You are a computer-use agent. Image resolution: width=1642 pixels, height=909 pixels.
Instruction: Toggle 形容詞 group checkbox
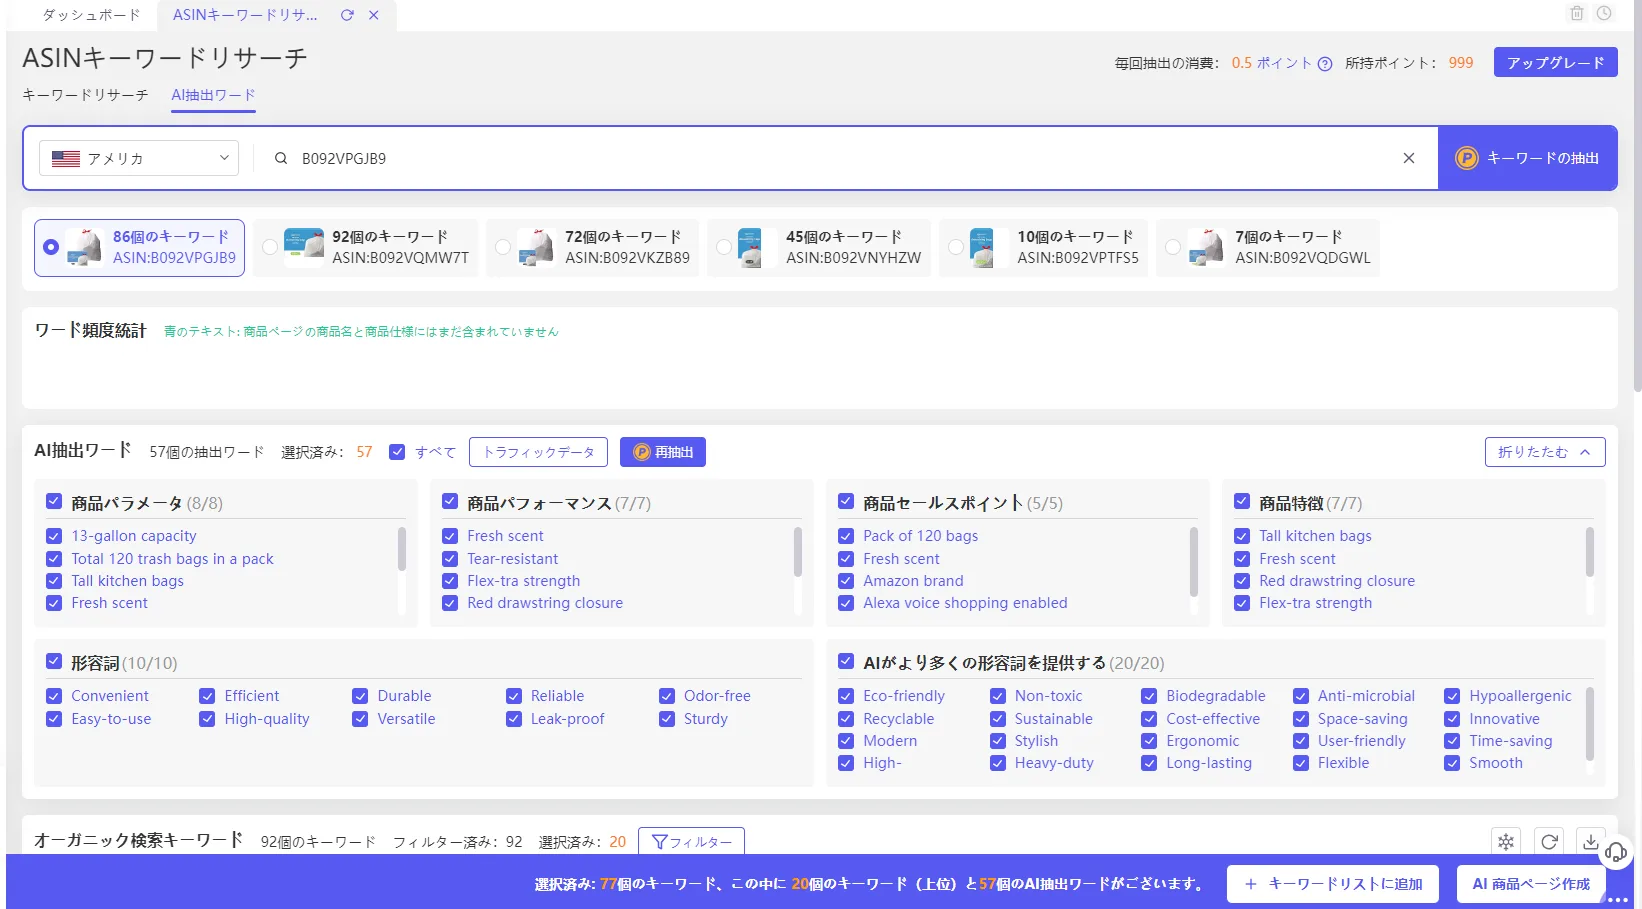[x=54, y=662]
